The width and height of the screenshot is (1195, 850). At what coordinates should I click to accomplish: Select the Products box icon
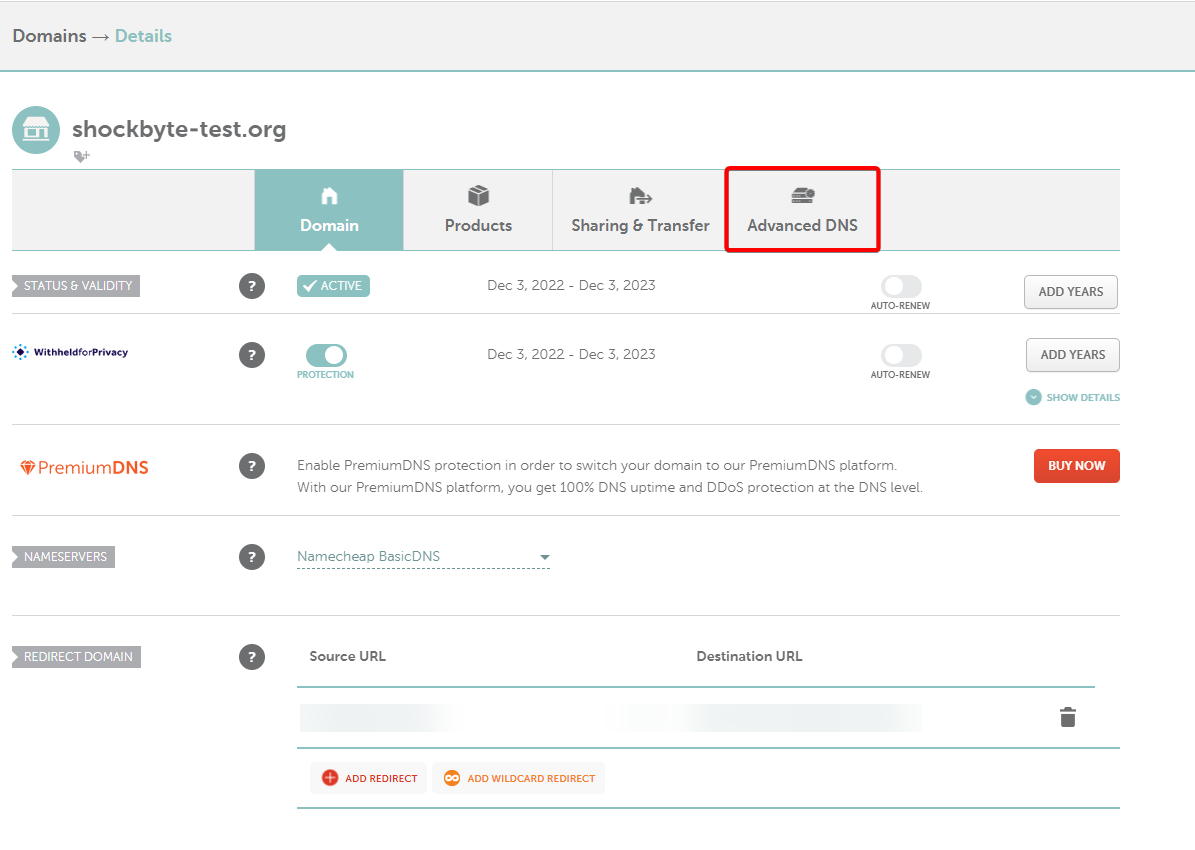[x=477, y=195]
